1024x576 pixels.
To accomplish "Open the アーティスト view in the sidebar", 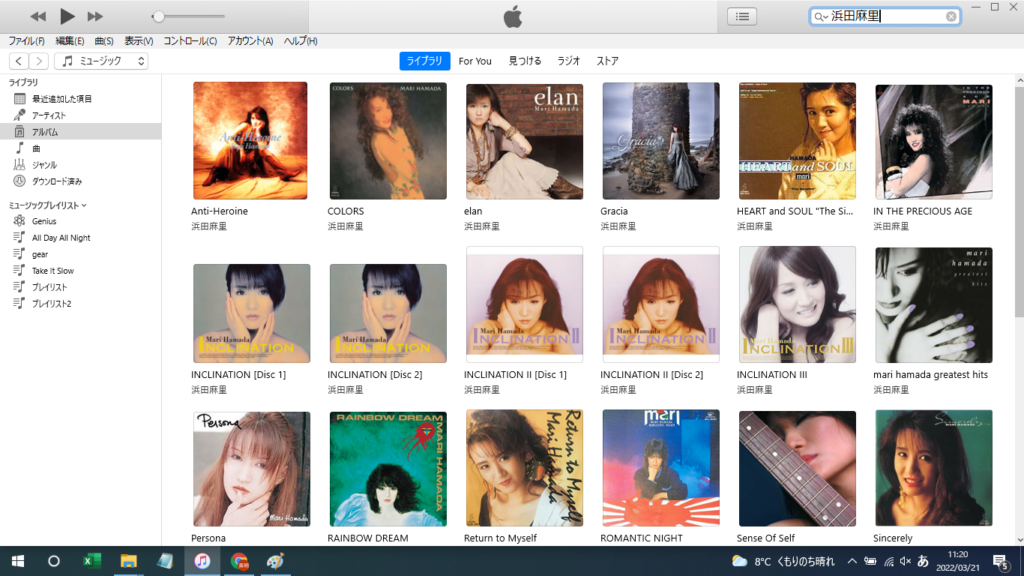I will 48,115.
